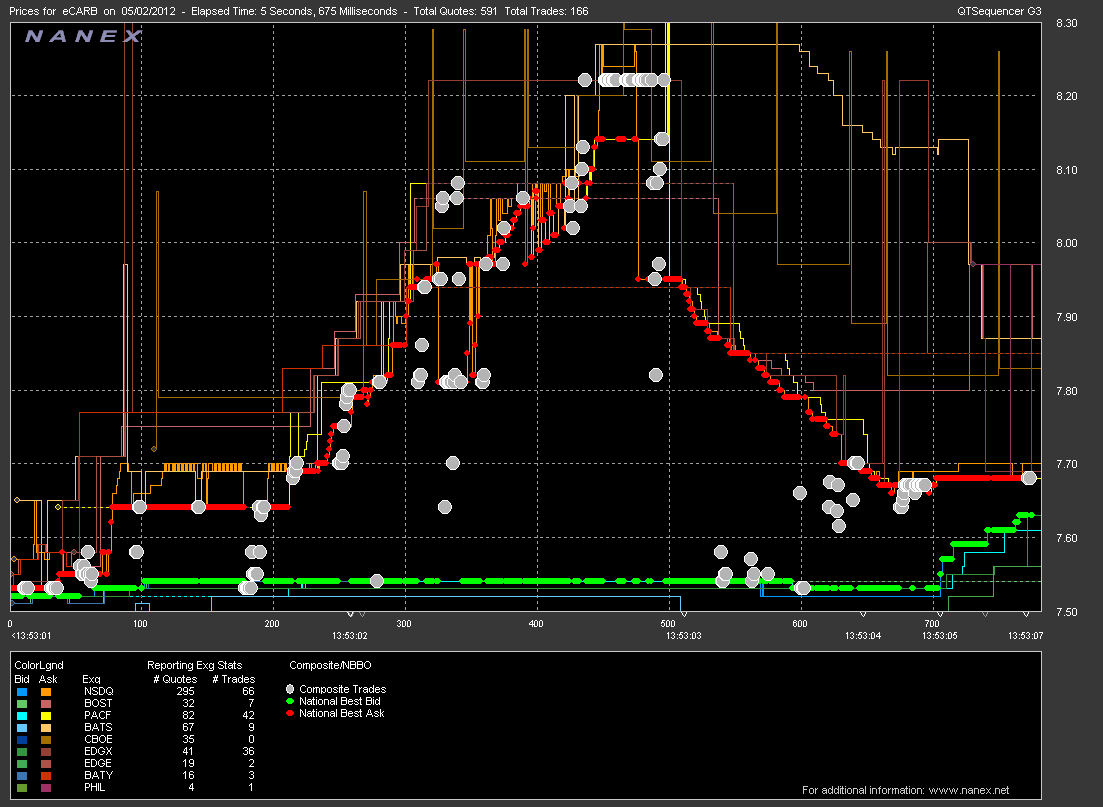Click 'Total Trades: 166' in header
Viewport: 1103px width, 807px height.
point(547,11)
